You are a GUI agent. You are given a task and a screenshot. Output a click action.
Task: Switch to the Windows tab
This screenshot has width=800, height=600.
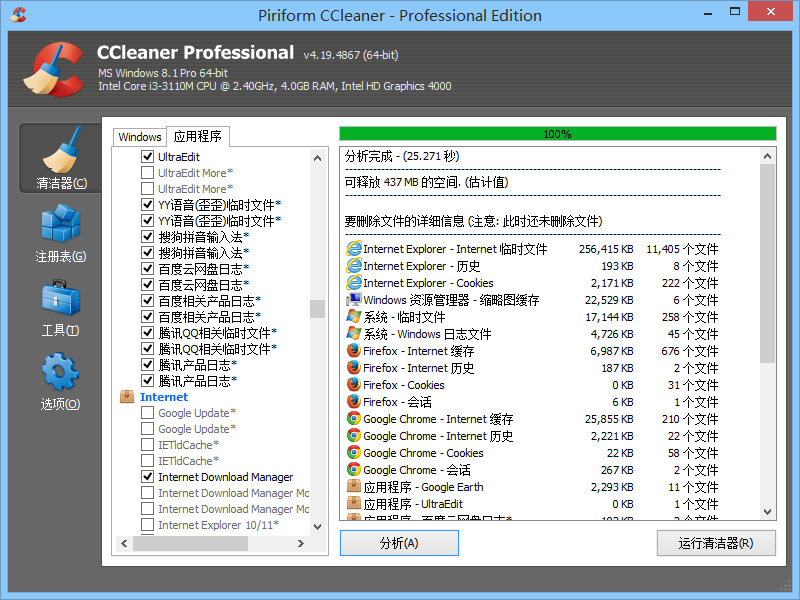pos(139,137)
